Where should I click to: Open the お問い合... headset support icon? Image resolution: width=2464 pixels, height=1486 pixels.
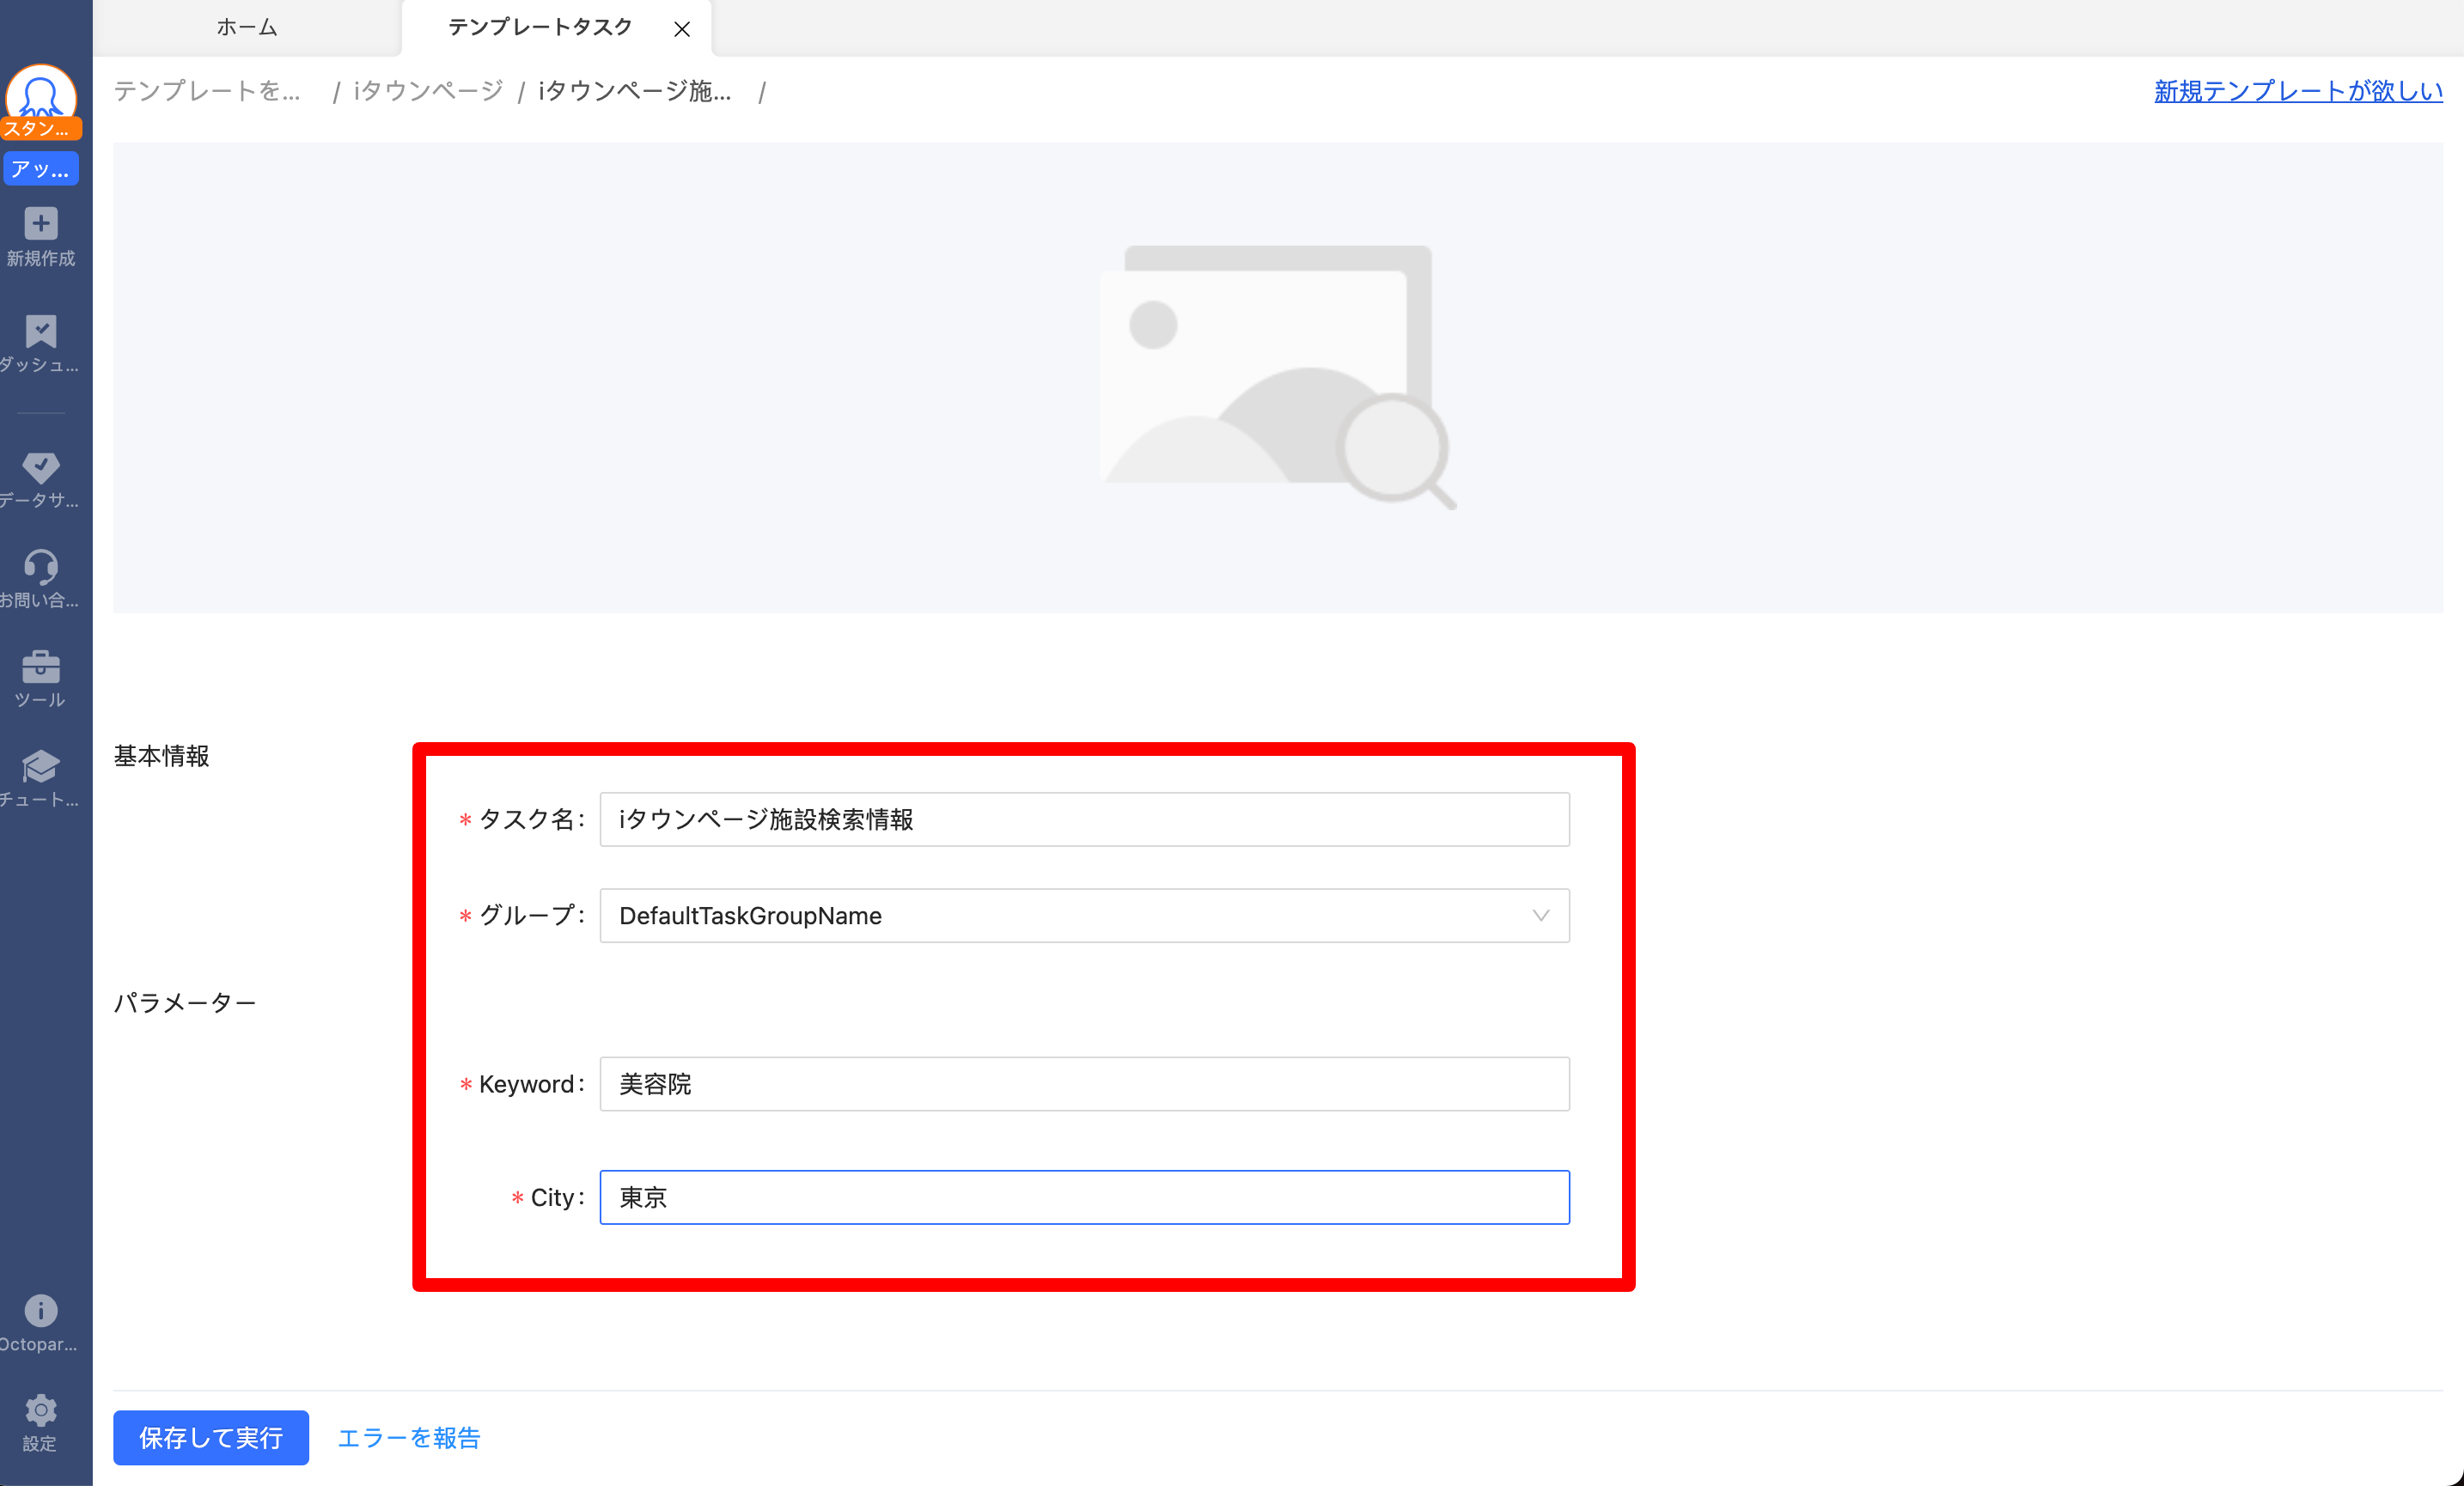(x=41, y=567)
